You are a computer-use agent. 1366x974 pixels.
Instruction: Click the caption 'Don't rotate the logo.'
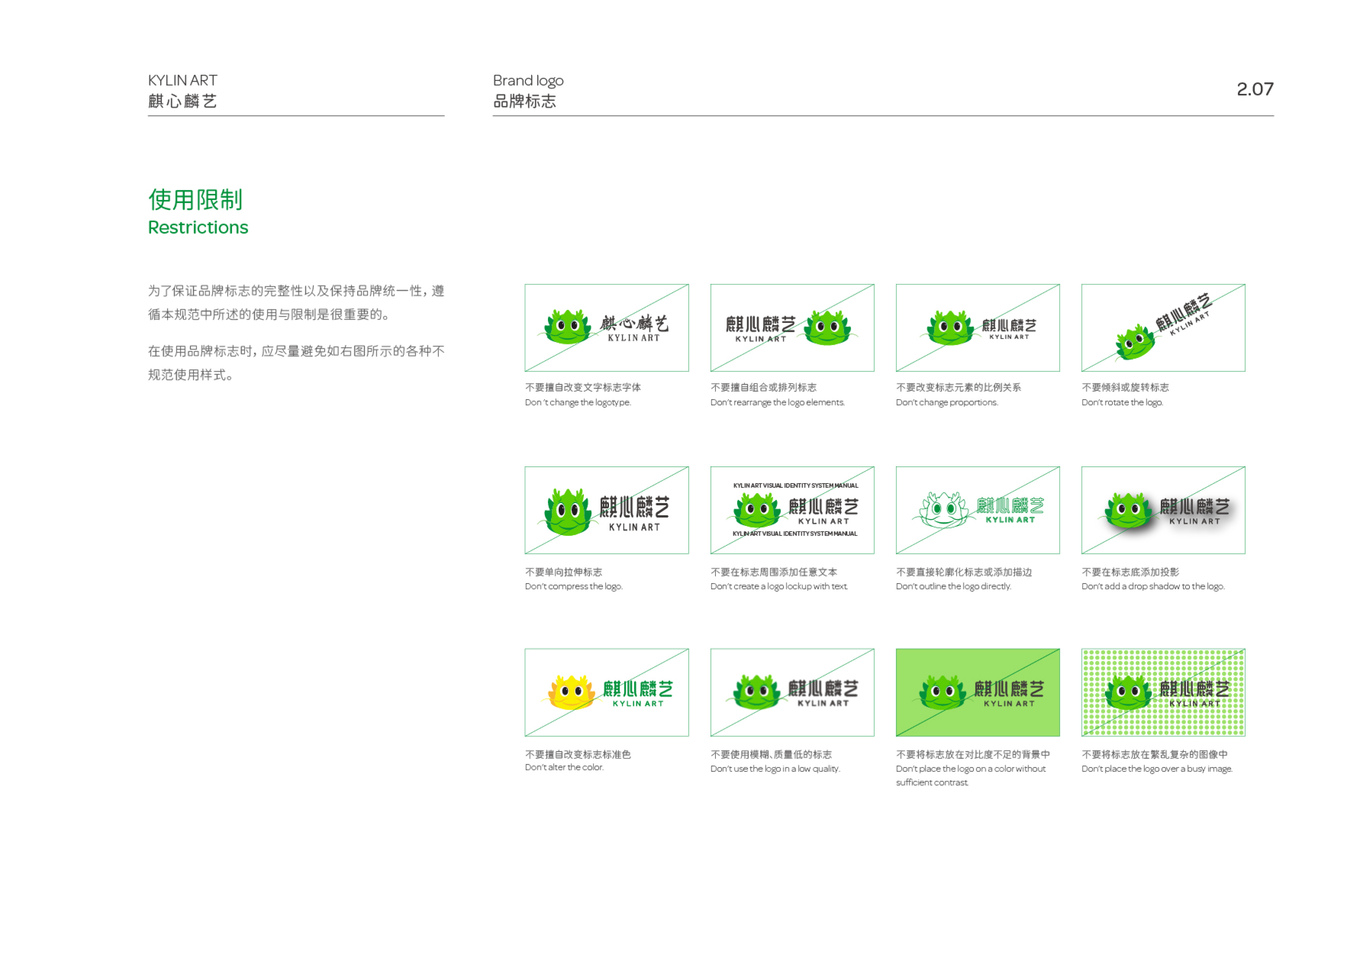pyautogui.click(x=1122, y=402)
